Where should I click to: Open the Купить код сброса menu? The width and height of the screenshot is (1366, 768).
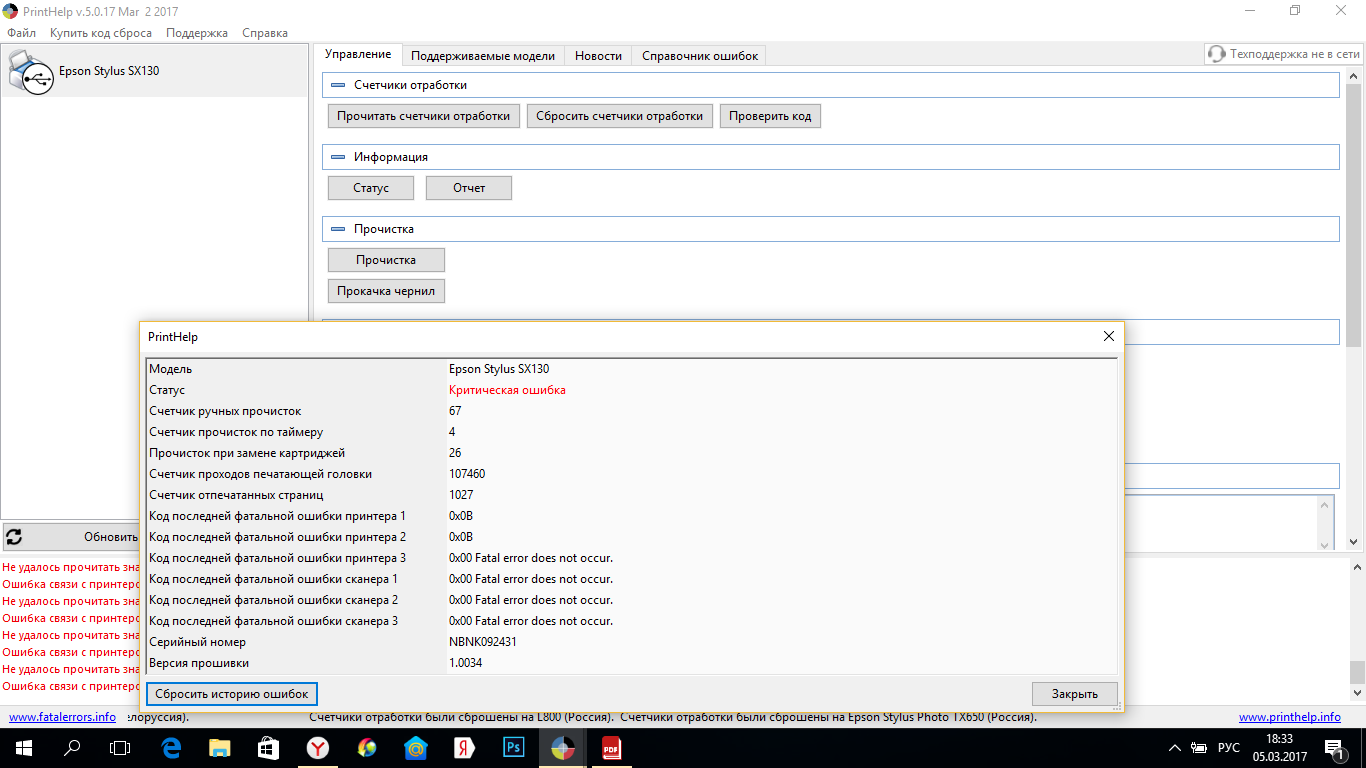(x=101, y=33)
